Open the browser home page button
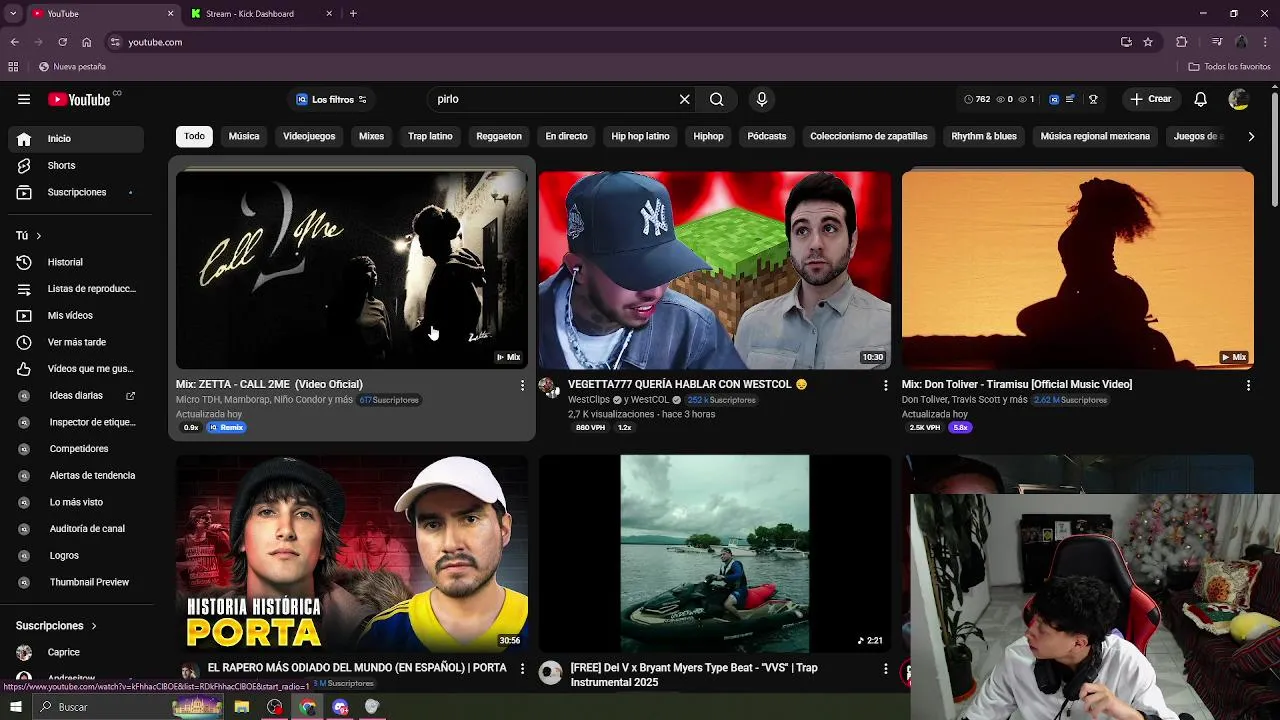 point(86,42)
